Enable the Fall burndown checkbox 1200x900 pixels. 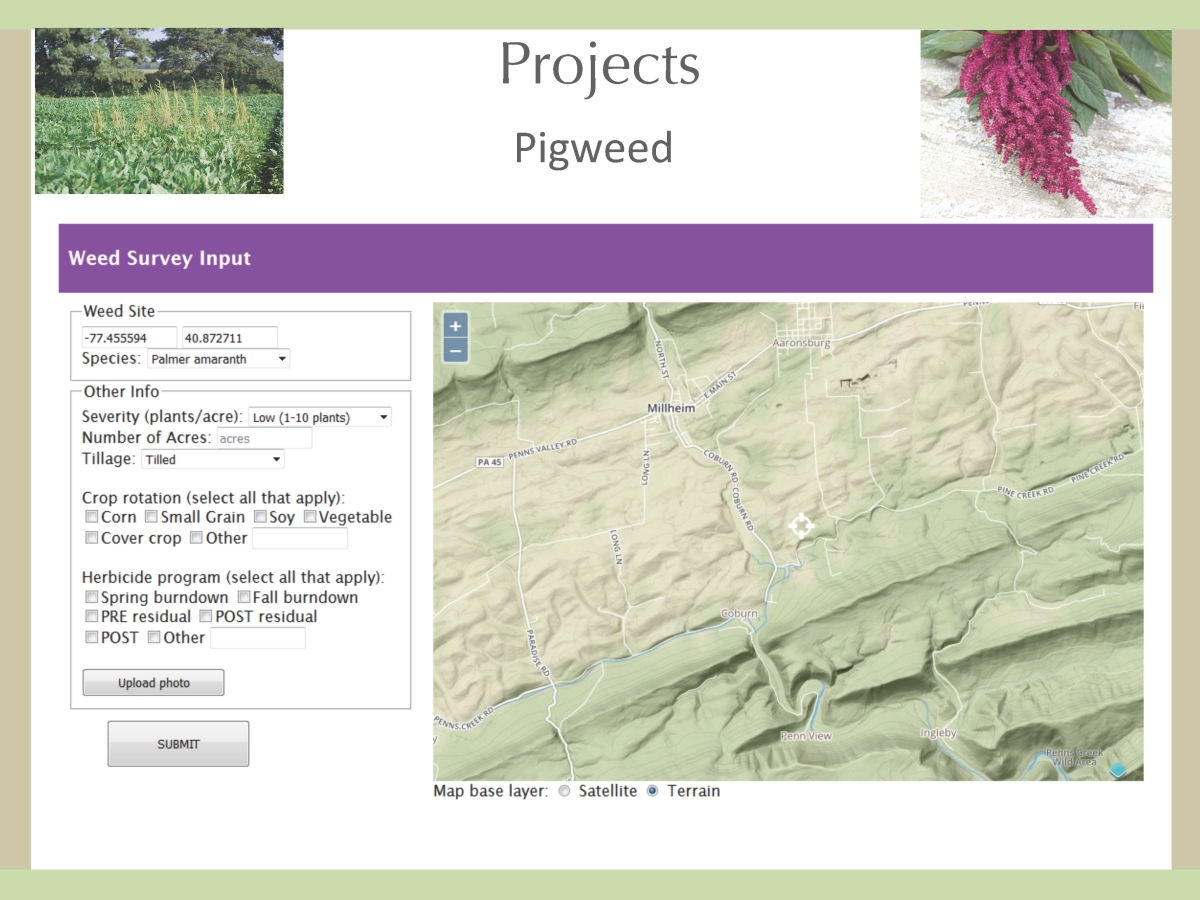(x=243, y=597)
